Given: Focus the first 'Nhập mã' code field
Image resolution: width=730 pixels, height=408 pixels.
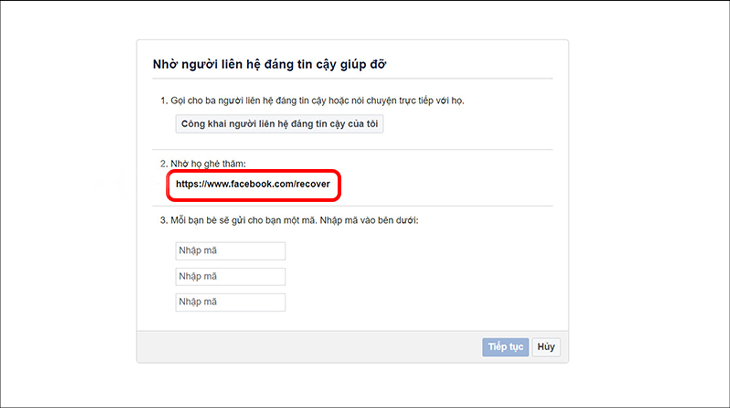Looking at the screenshot, I should coord(230,251).
